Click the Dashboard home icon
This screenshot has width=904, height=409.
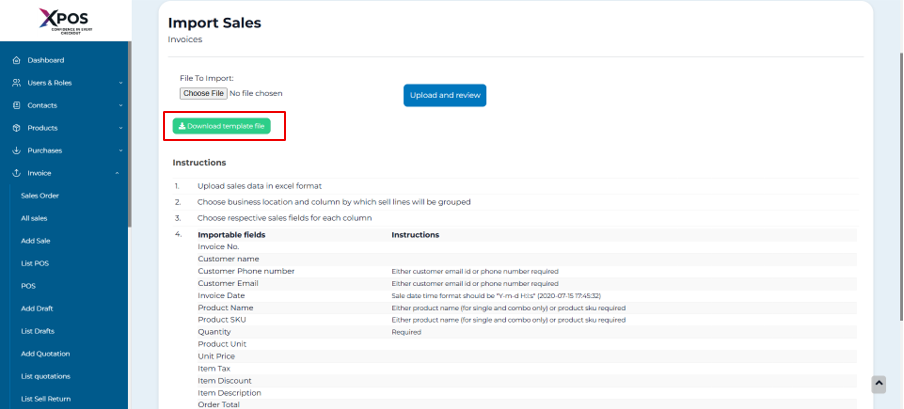pos(17,60)
